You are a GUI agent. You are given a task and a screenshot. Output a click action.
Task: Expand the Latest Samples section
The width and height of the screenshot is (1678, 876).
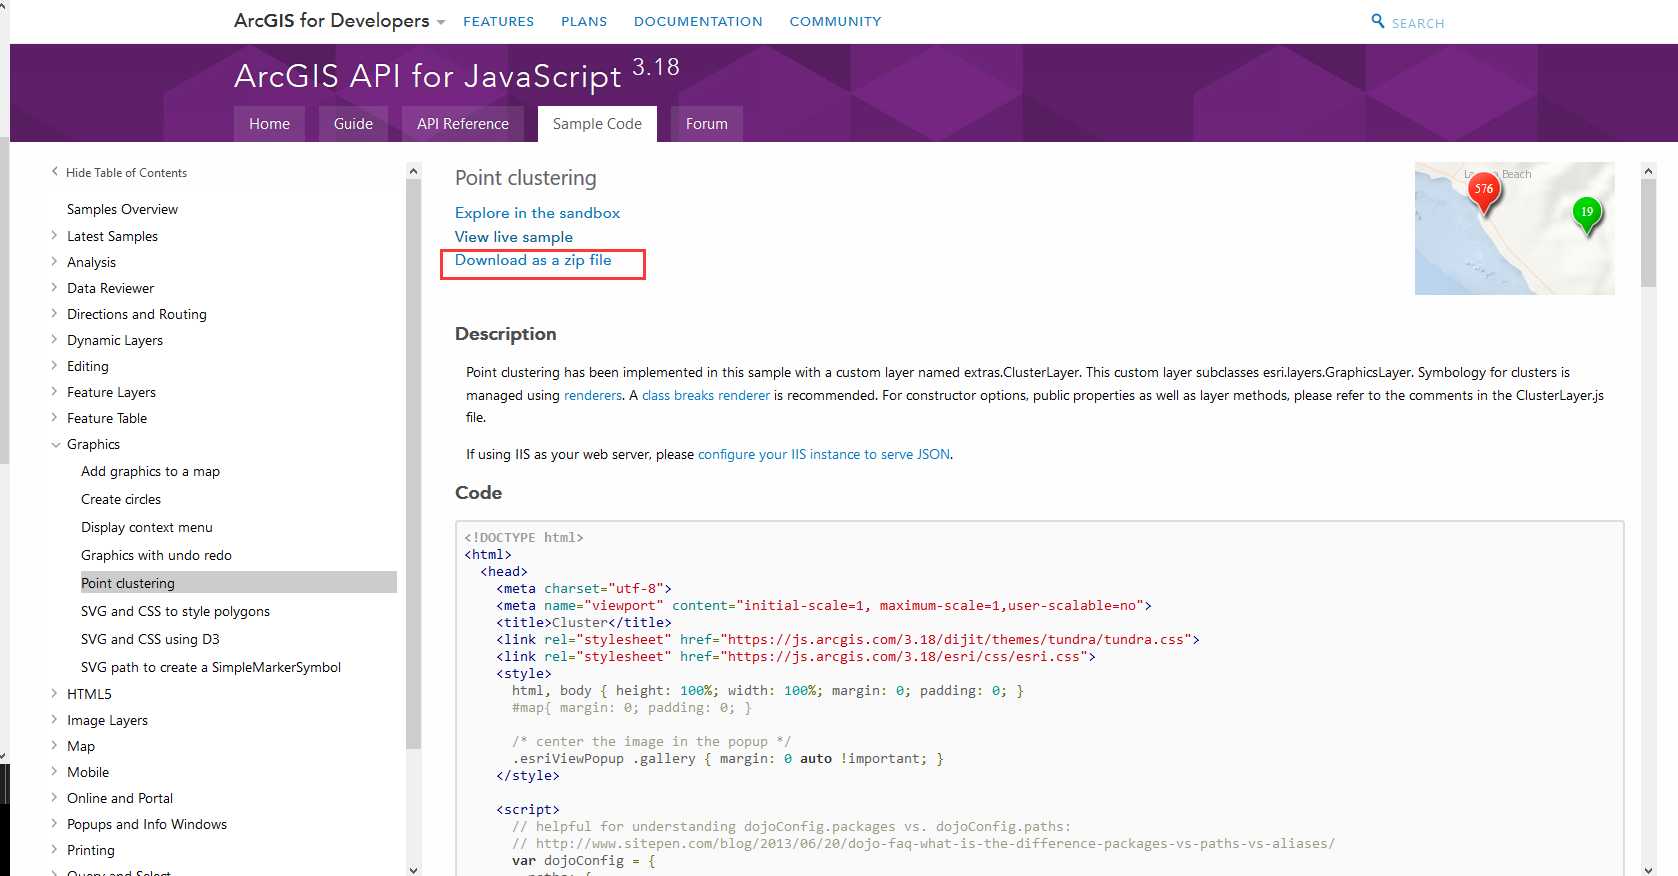coord(55,236)
